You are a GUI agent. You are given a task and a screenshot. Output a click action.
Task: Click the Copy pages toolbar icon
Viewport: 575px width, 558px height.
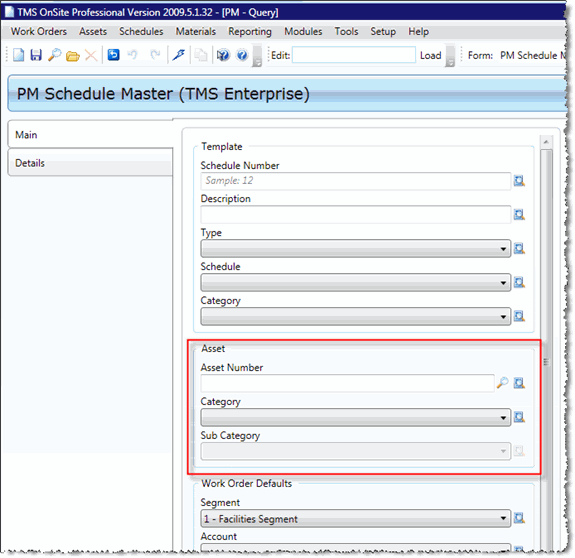point(201,55)
